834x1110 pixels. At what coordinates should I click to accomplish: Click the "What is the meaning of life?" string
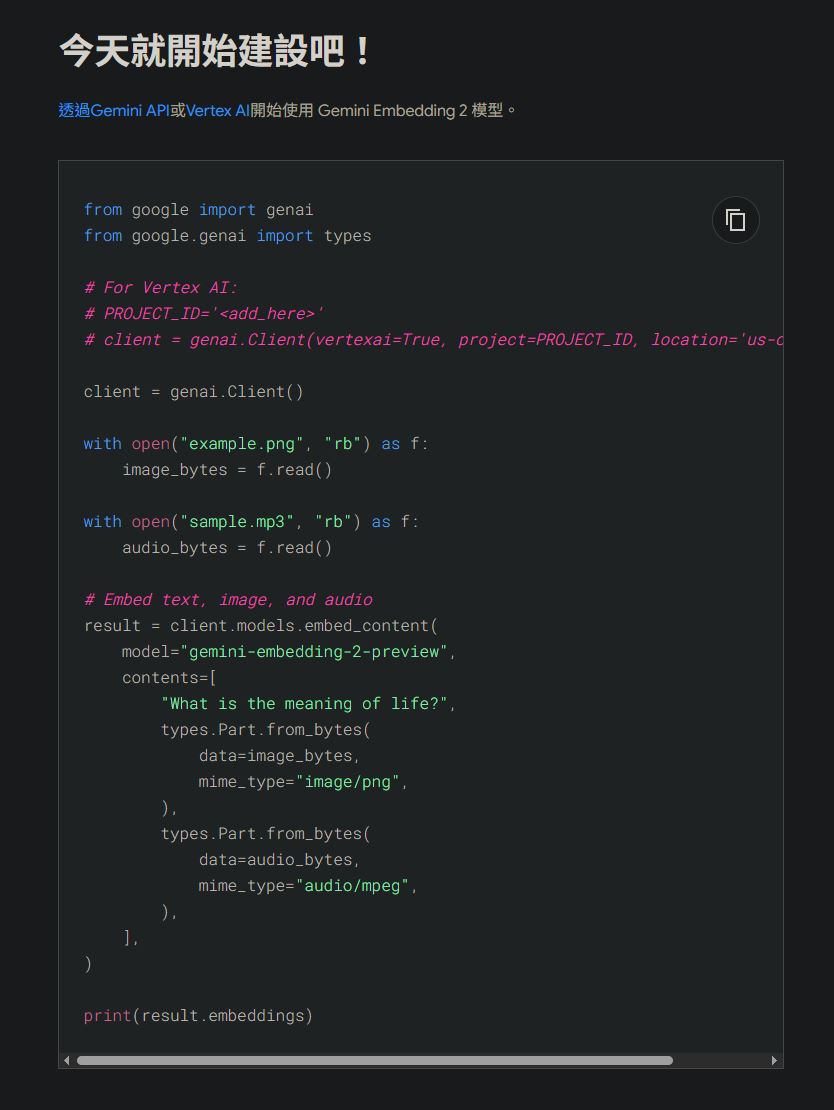point(304,704)
